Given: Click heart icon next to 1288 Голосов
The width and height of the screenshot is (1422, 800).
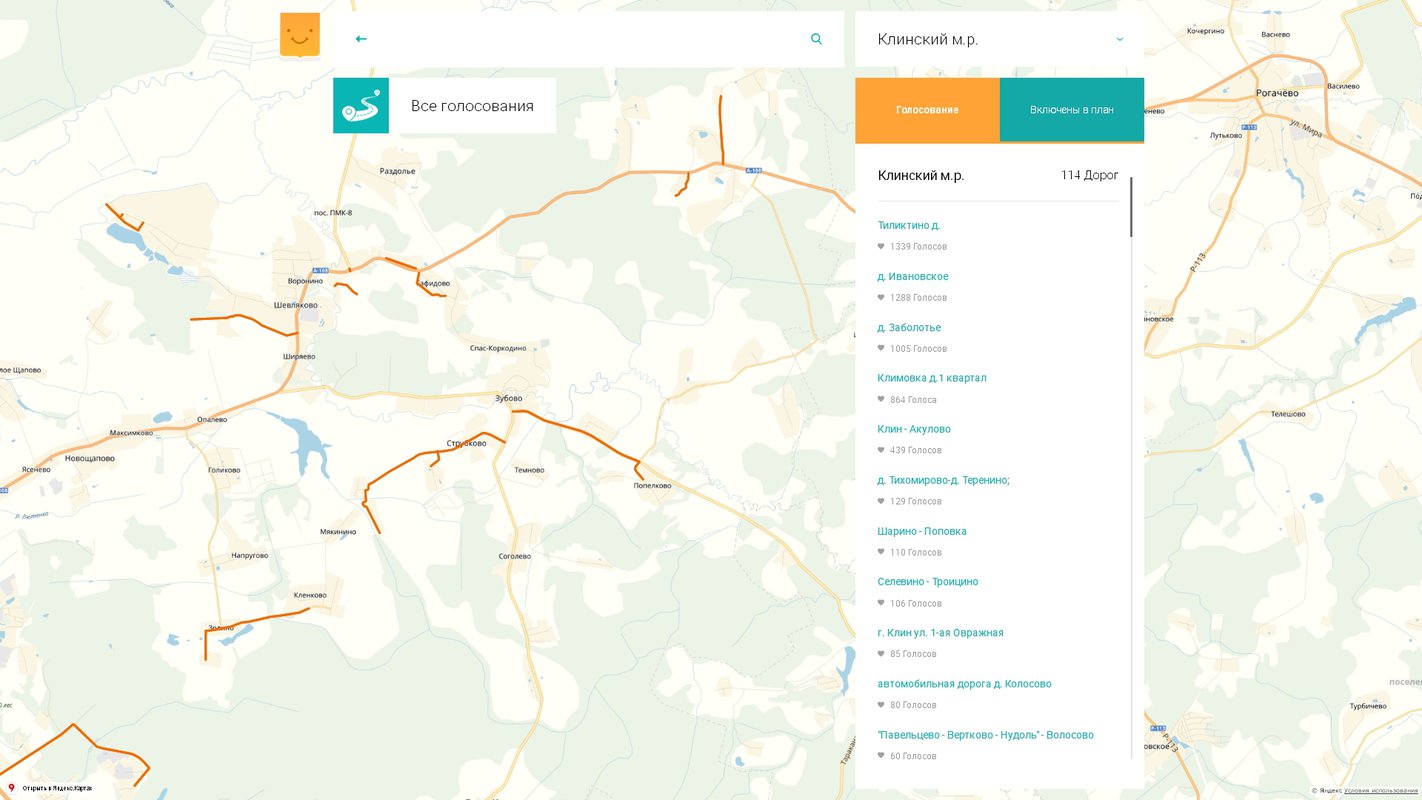Looking at the screenshot, I should coord(881,297).
